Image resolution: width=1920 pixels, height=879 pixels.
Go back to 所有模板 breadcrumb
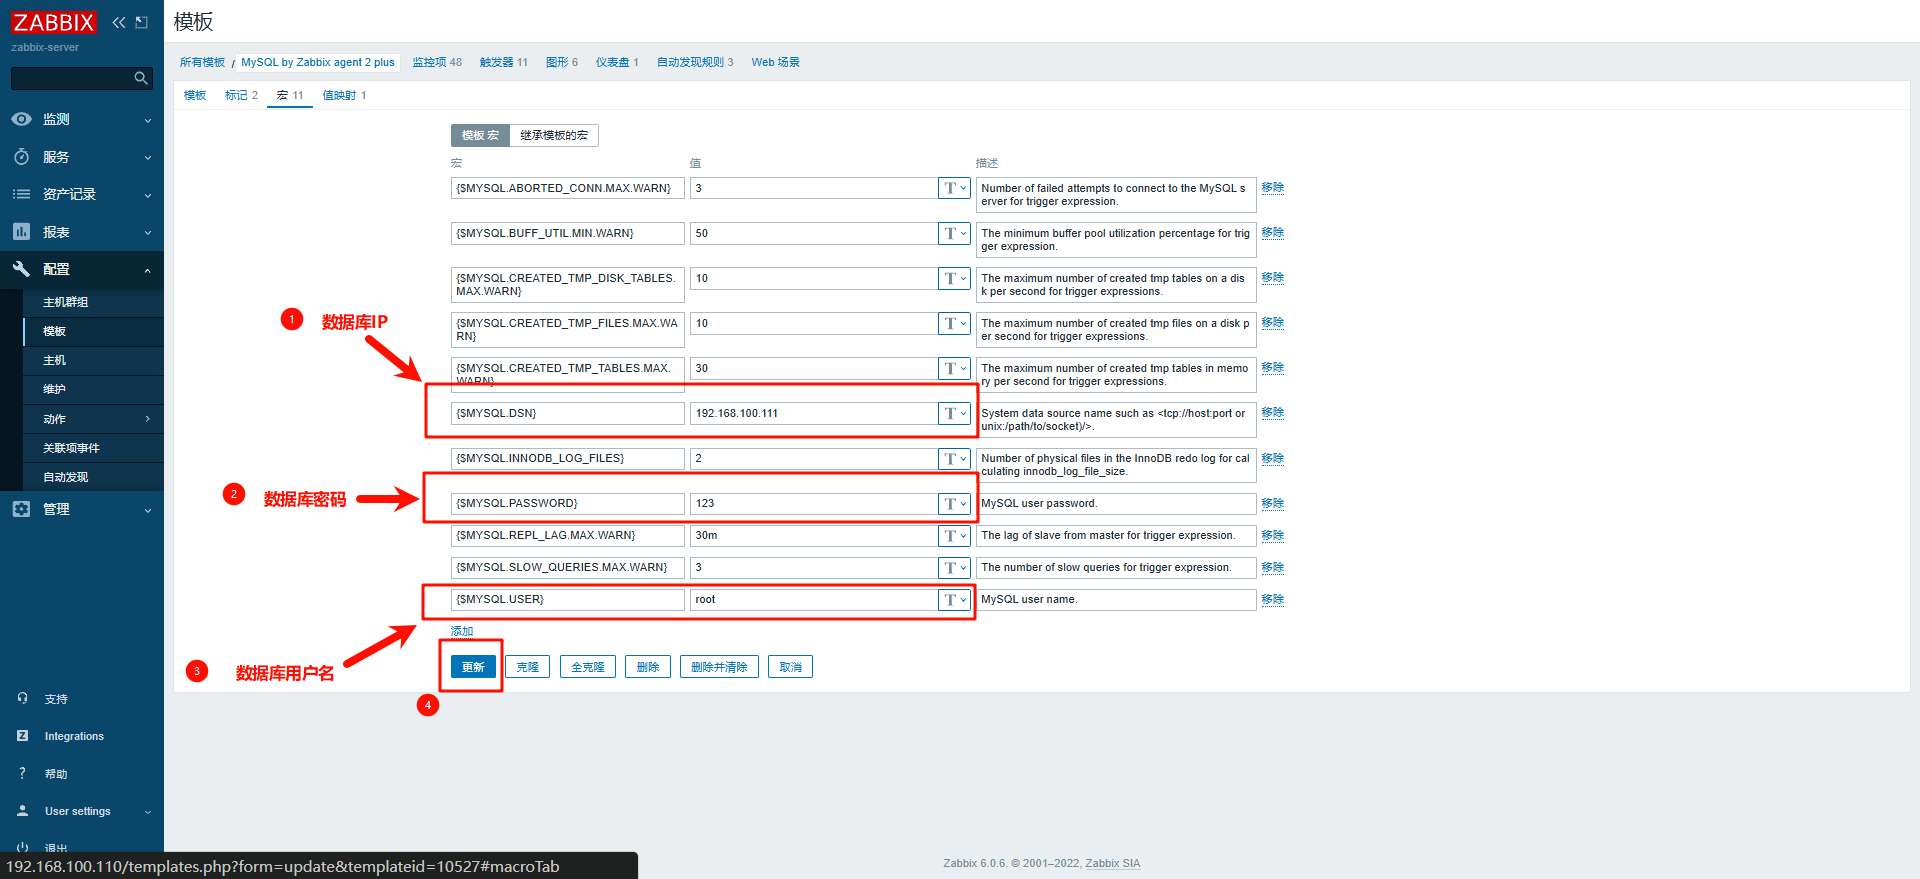[202, 62]
